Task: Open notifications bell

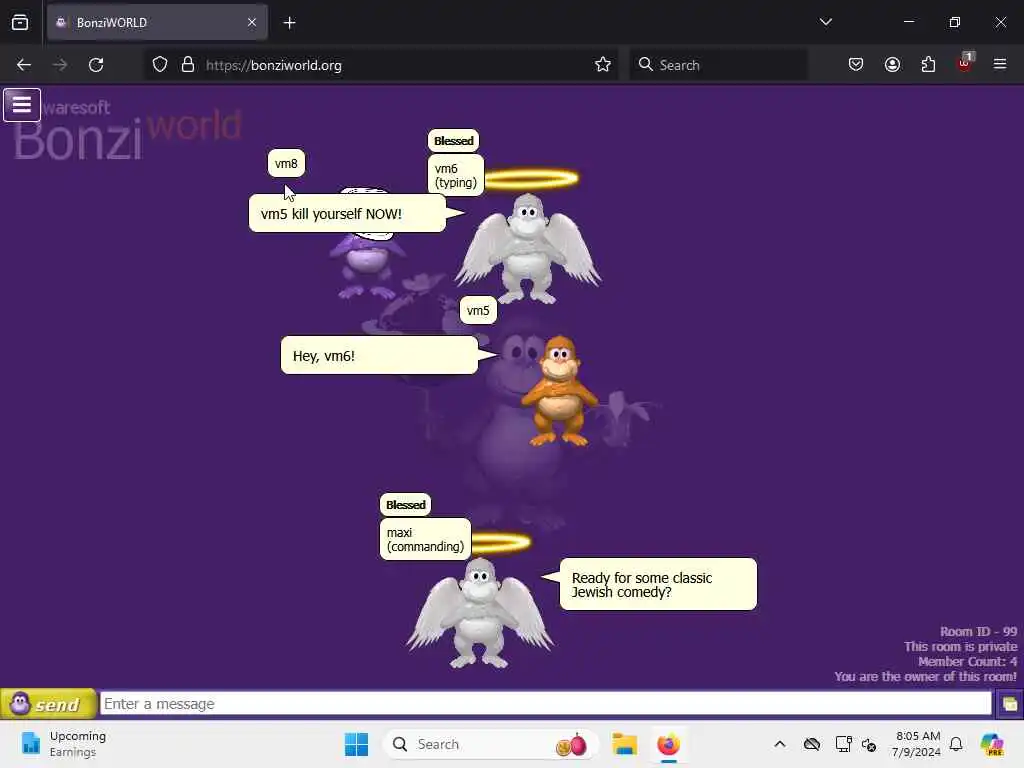Action: [956, 744]
